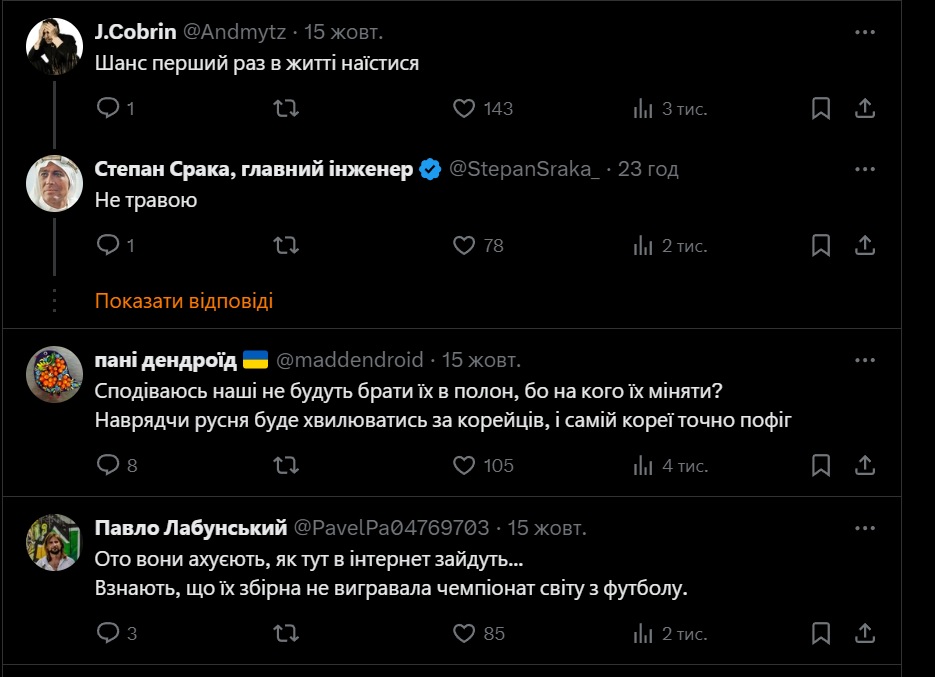Like J.Cobrin's tweet with 143 likes
This screenshot has width=935, height=677.
pyautogui.click(x=464, y=108)
